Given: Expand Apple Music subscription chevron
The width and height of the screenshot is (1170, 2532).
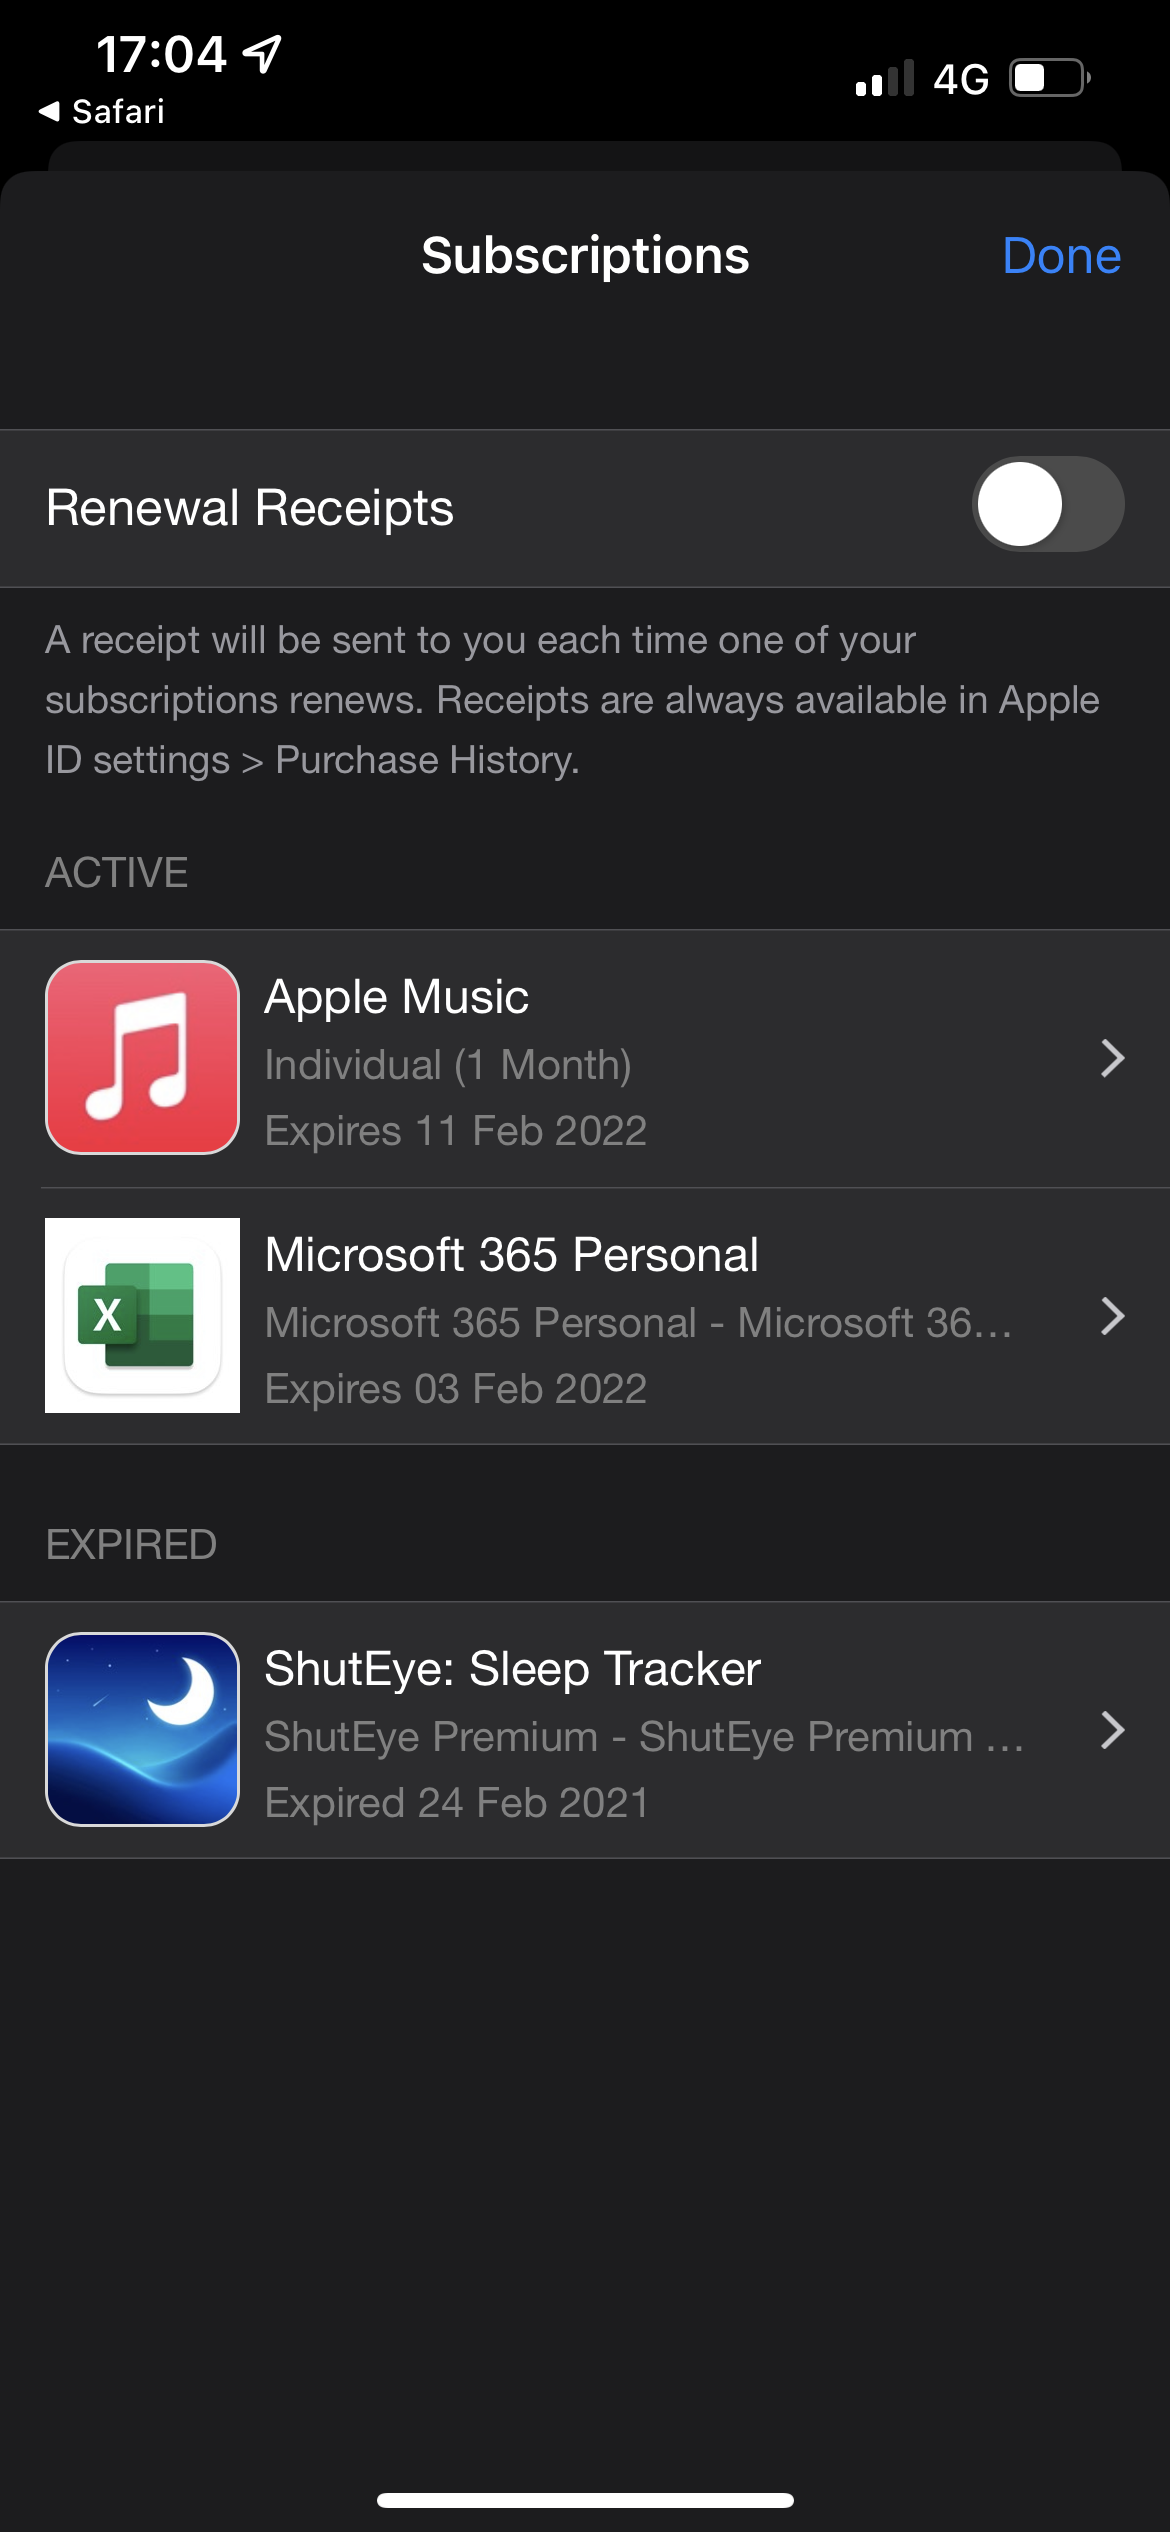Looking at the screenshot, I should [x=1112, y=1058].
